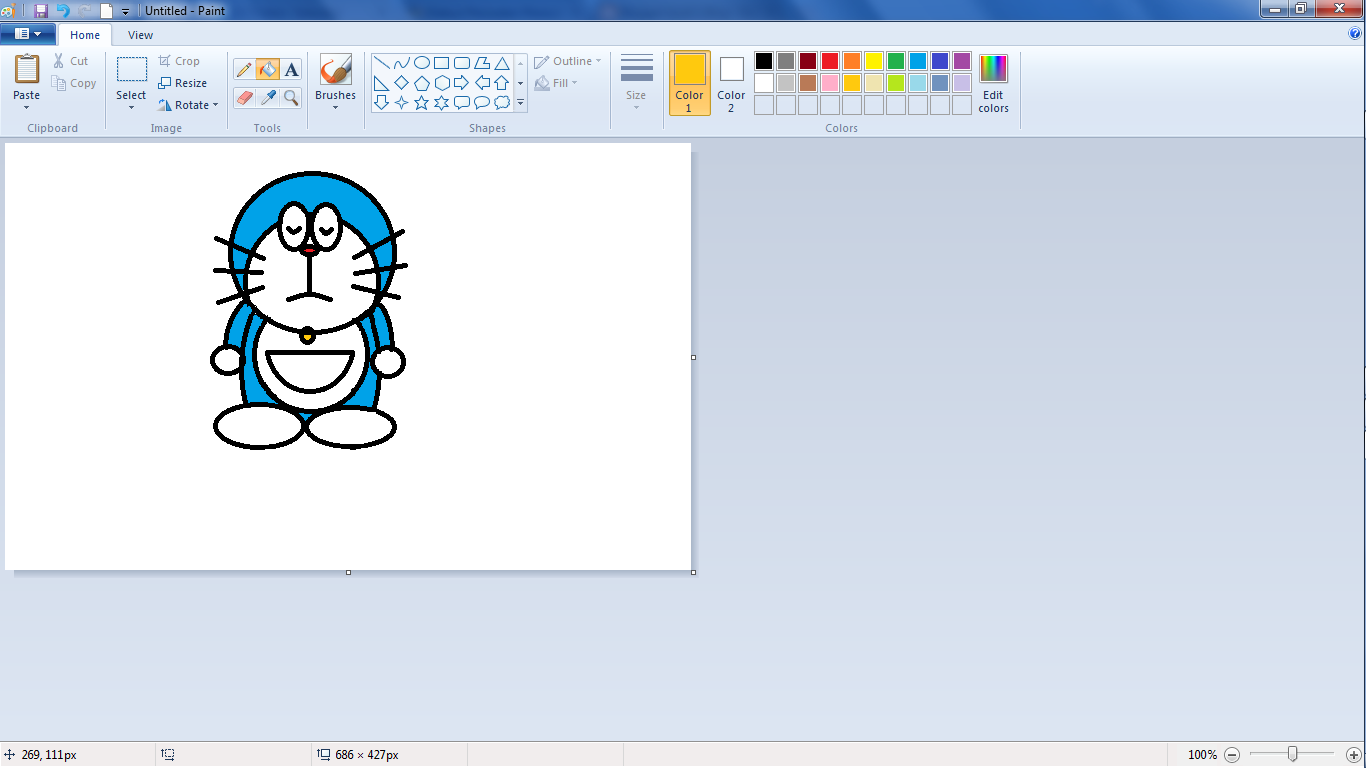Open the Brushes tool button
The image size is (1366, 768).
coord(336,69)
